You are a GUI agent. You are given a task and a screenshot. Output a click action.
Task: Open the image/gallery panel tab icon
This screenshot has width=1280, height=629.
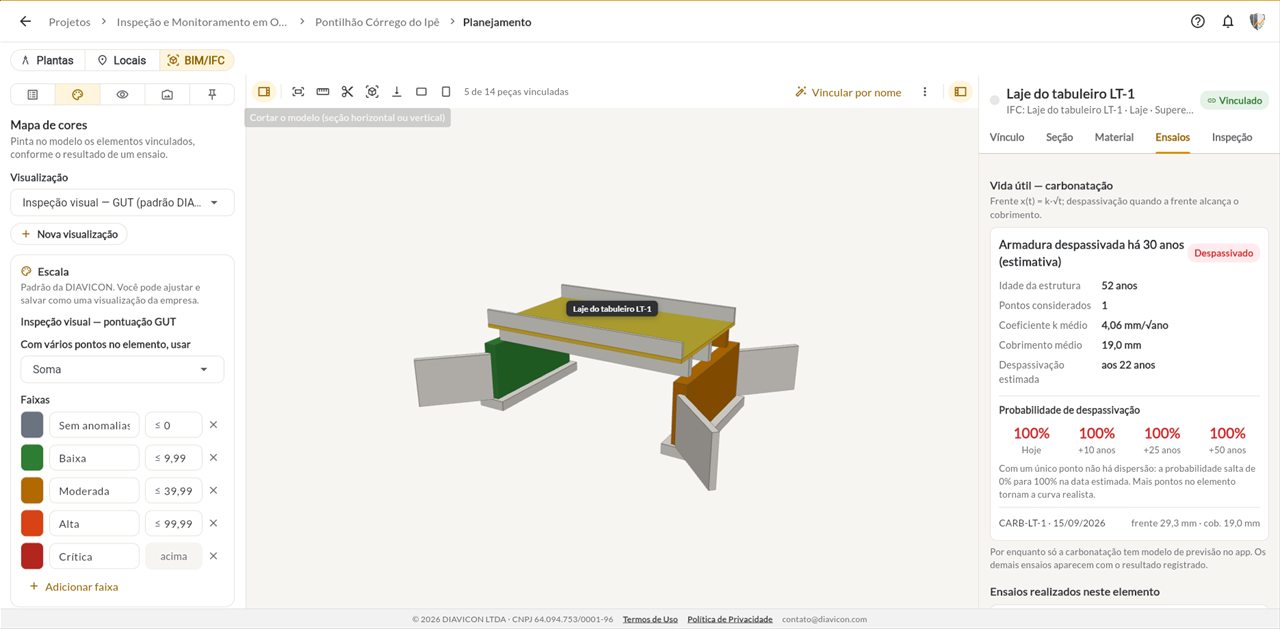click(x=167, y=94)
